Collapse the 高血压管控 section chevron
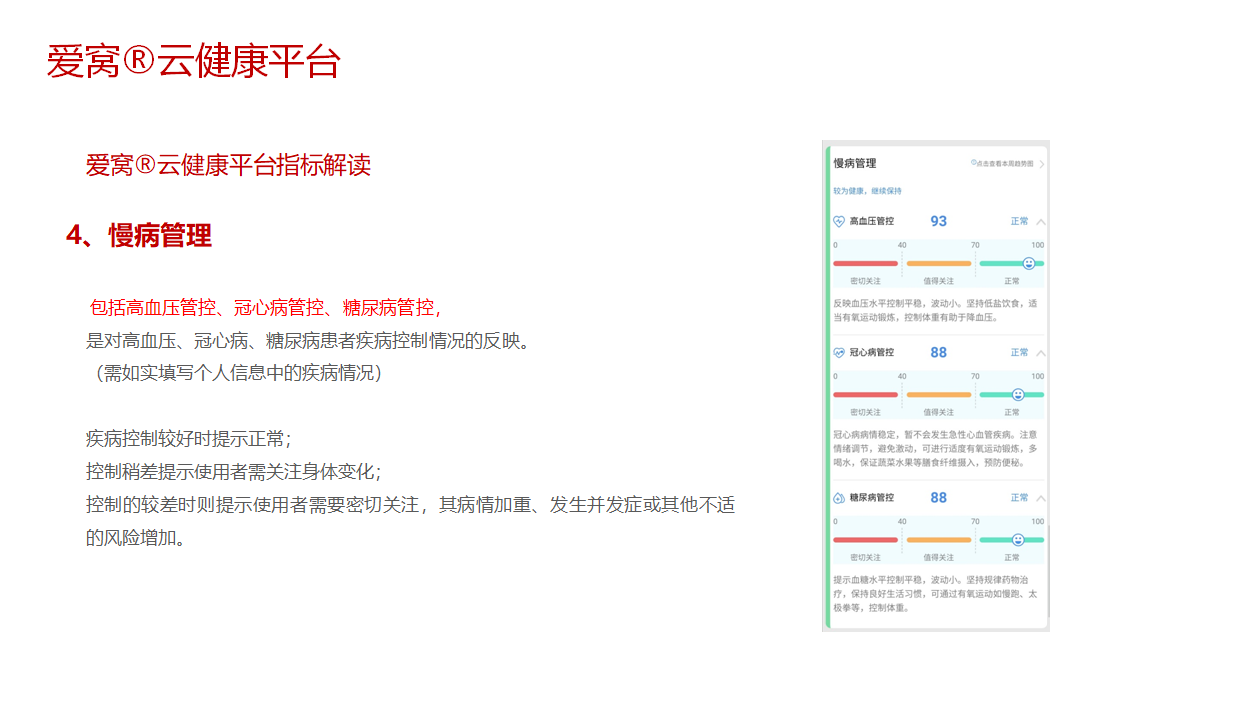Screen dimensions: 1248x701 click(1041, 222)
